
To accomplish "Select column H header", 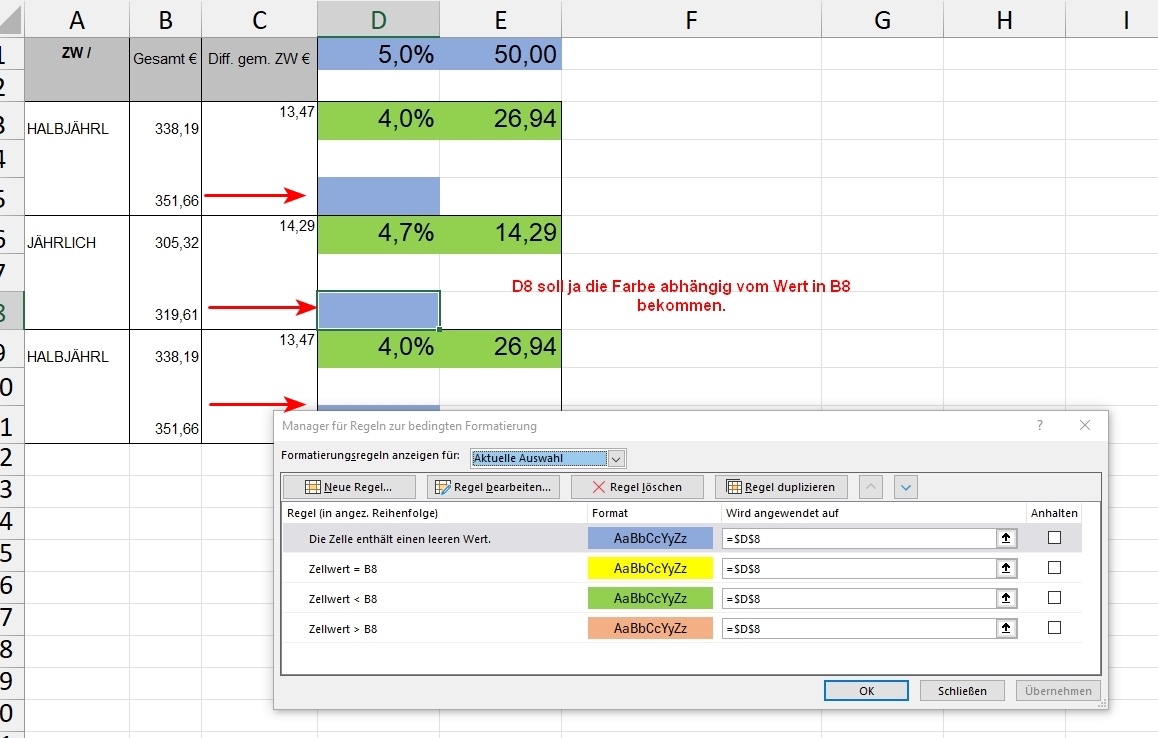I will click(x=1004, y=19).
